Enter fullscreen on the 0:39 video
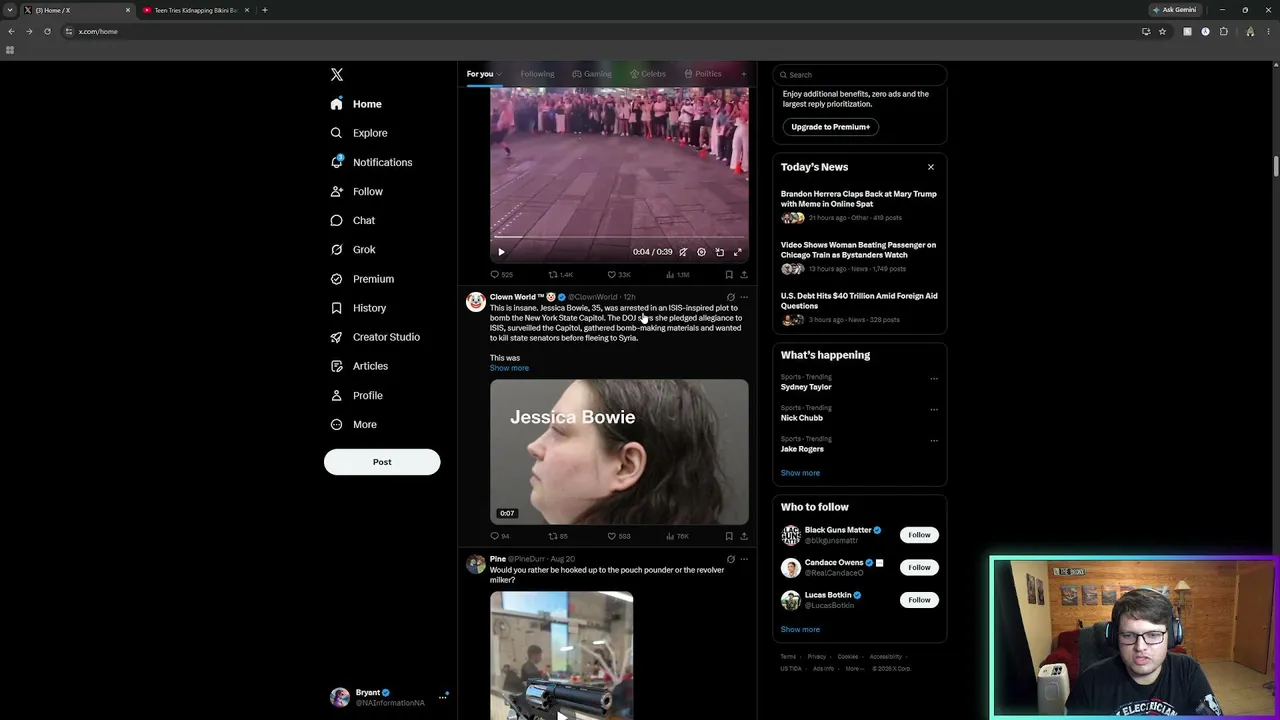 coord(738,252)
